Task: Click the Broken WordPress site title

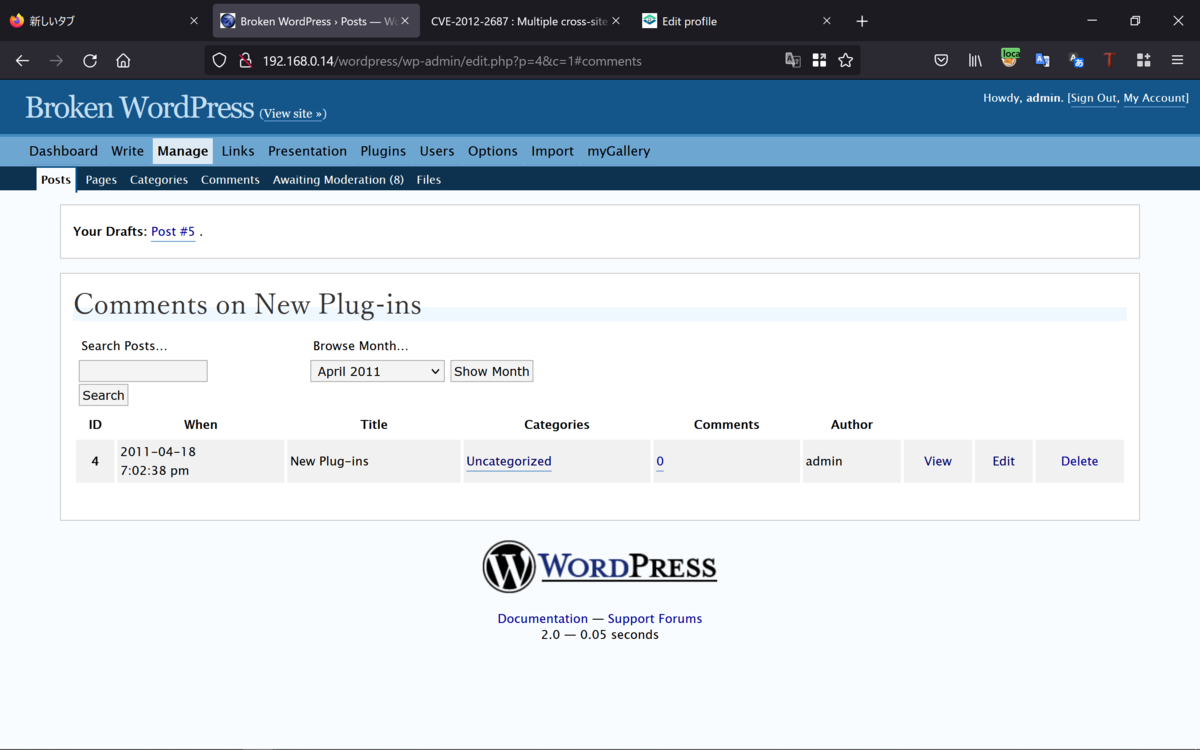Action: pyautogui.click(x=140, y=107)
